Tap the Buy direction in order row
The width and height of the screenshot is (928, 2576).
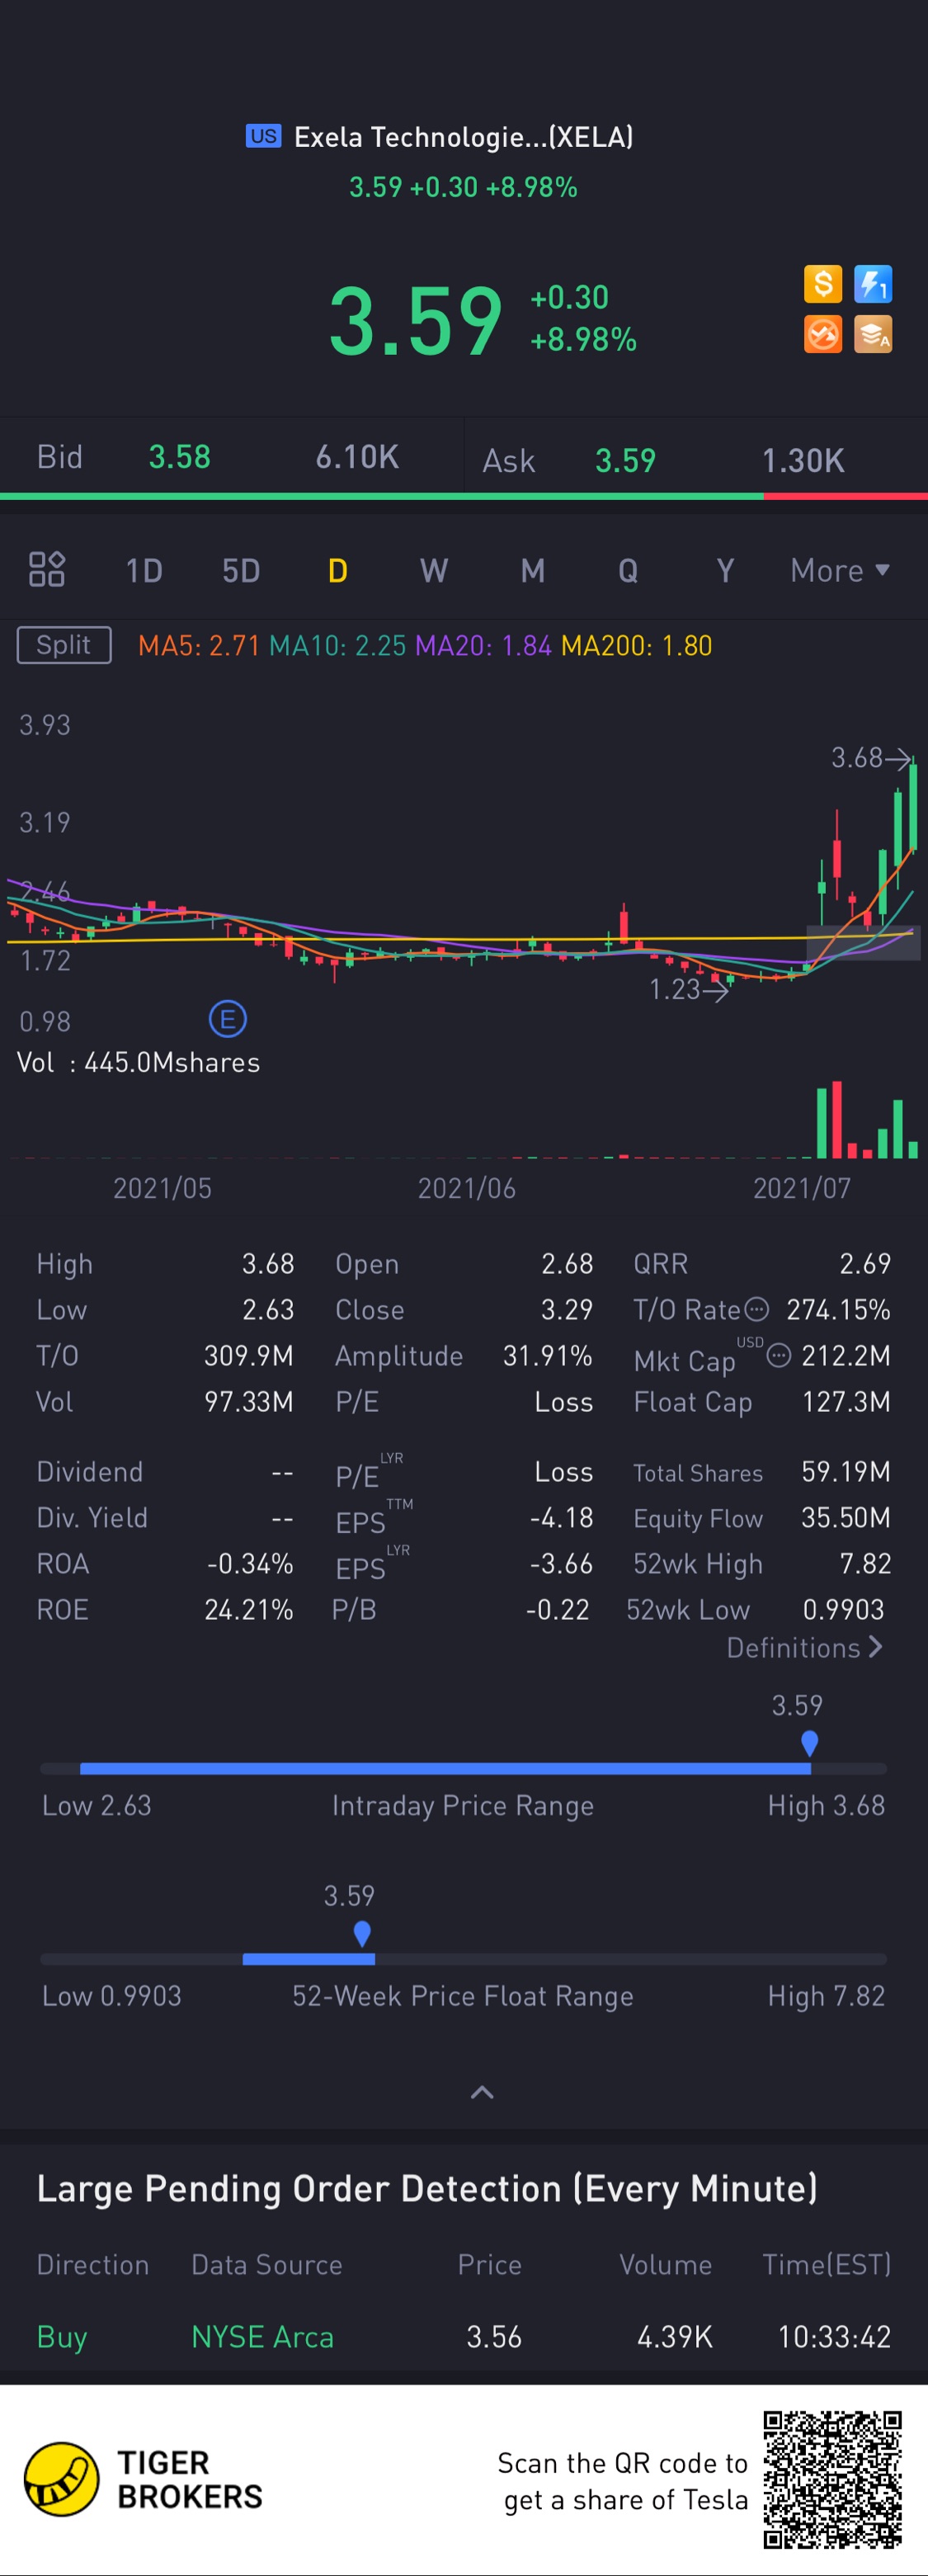pos(62,2337)
